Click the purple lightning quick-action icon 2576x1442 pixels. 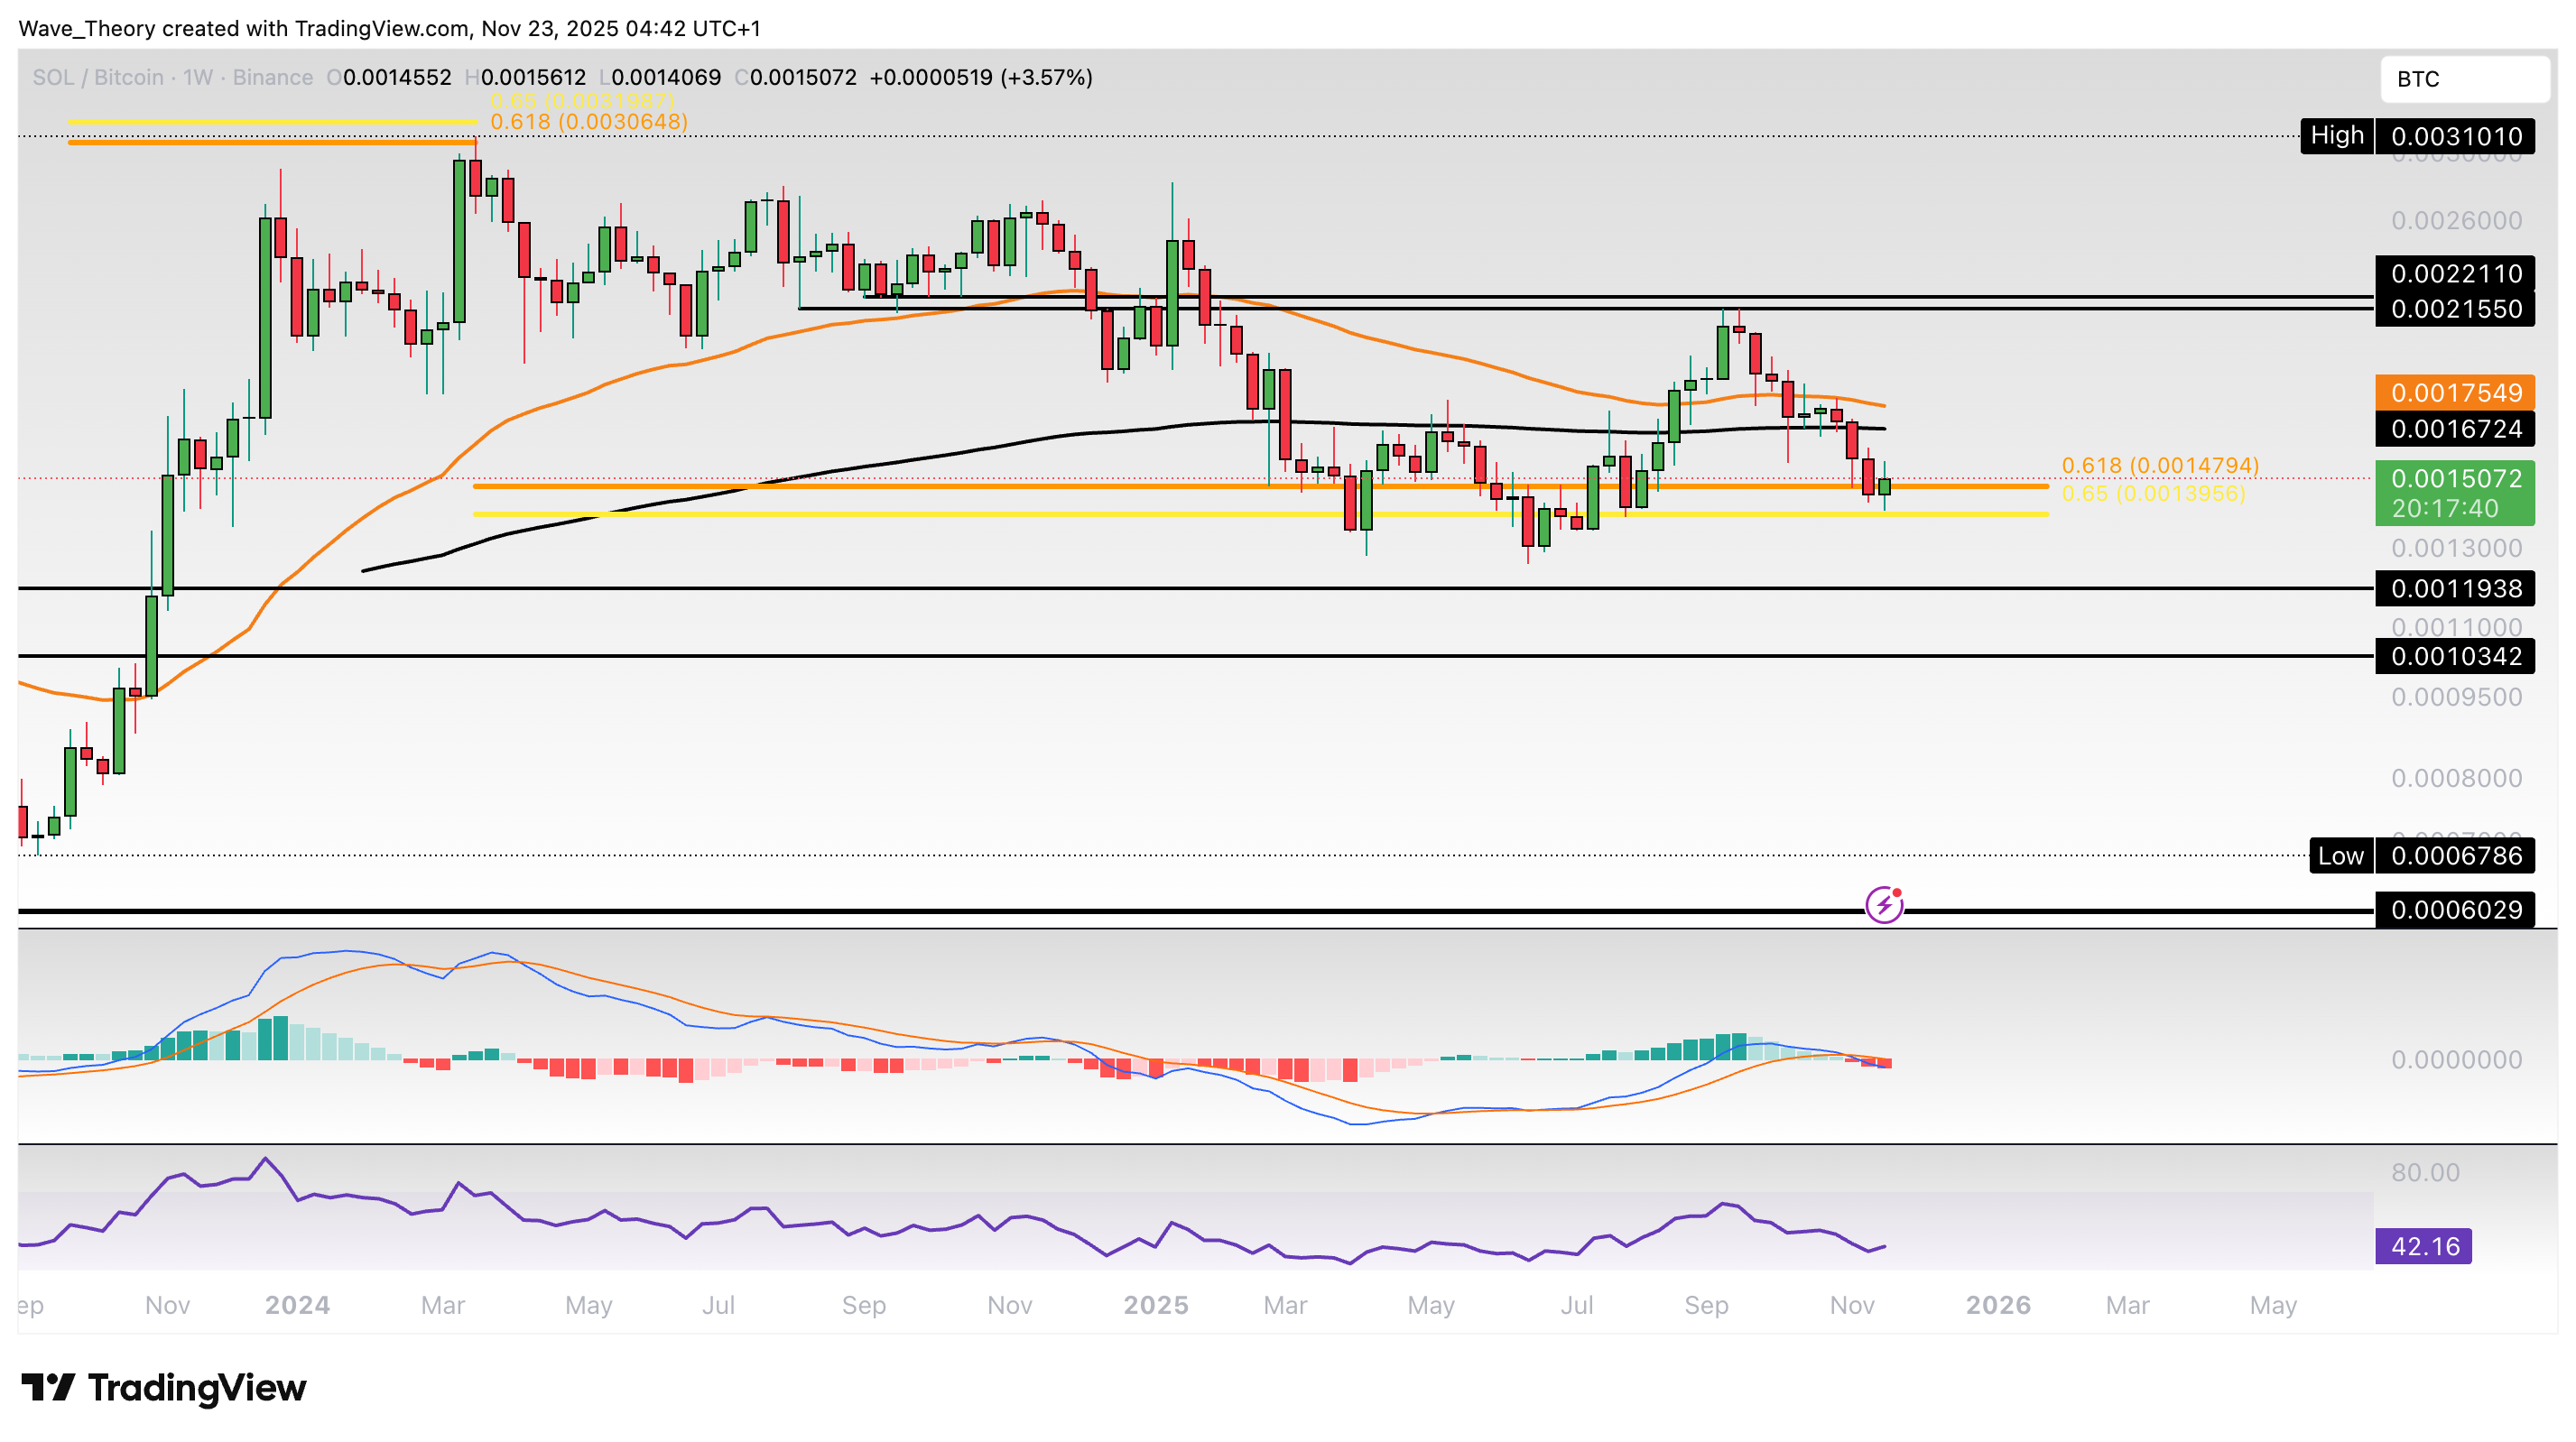[x=1884, y=906]
